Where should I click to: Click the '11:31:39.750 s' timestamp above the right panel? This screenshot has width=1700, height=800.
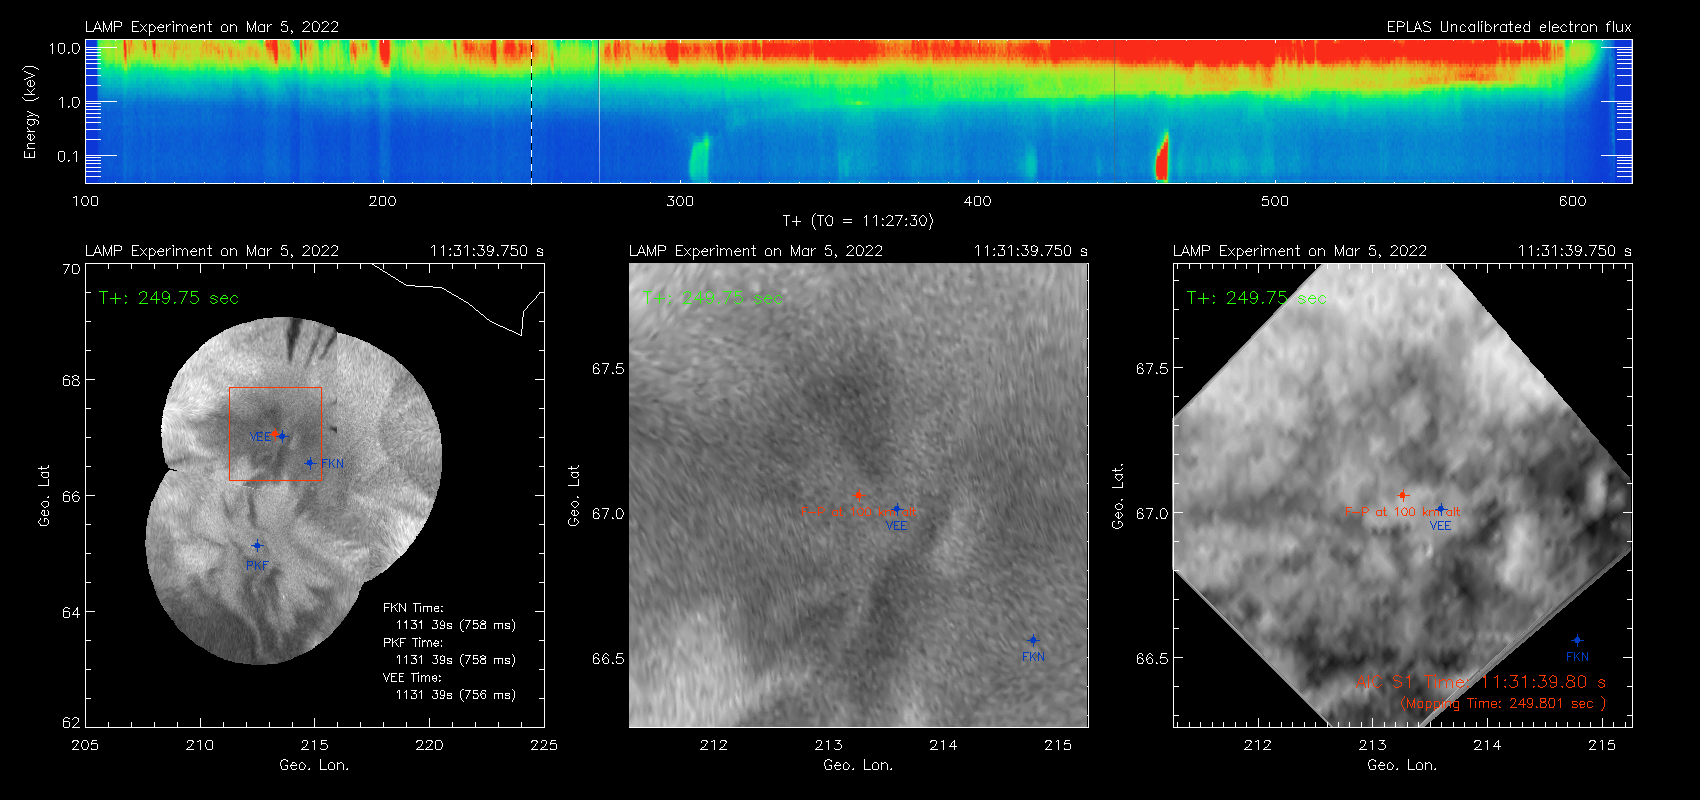click(1575, 251)
